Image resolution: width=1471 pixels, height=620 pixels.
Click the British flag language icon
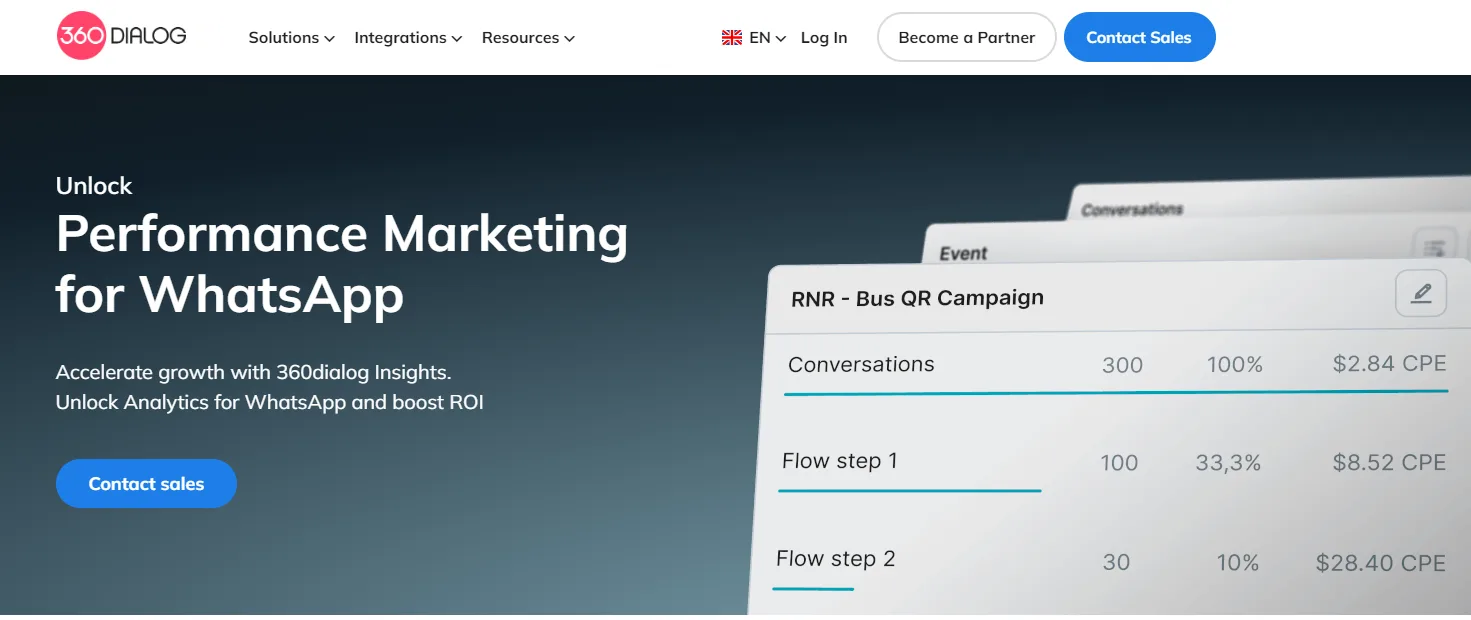[x=732, y=36]
